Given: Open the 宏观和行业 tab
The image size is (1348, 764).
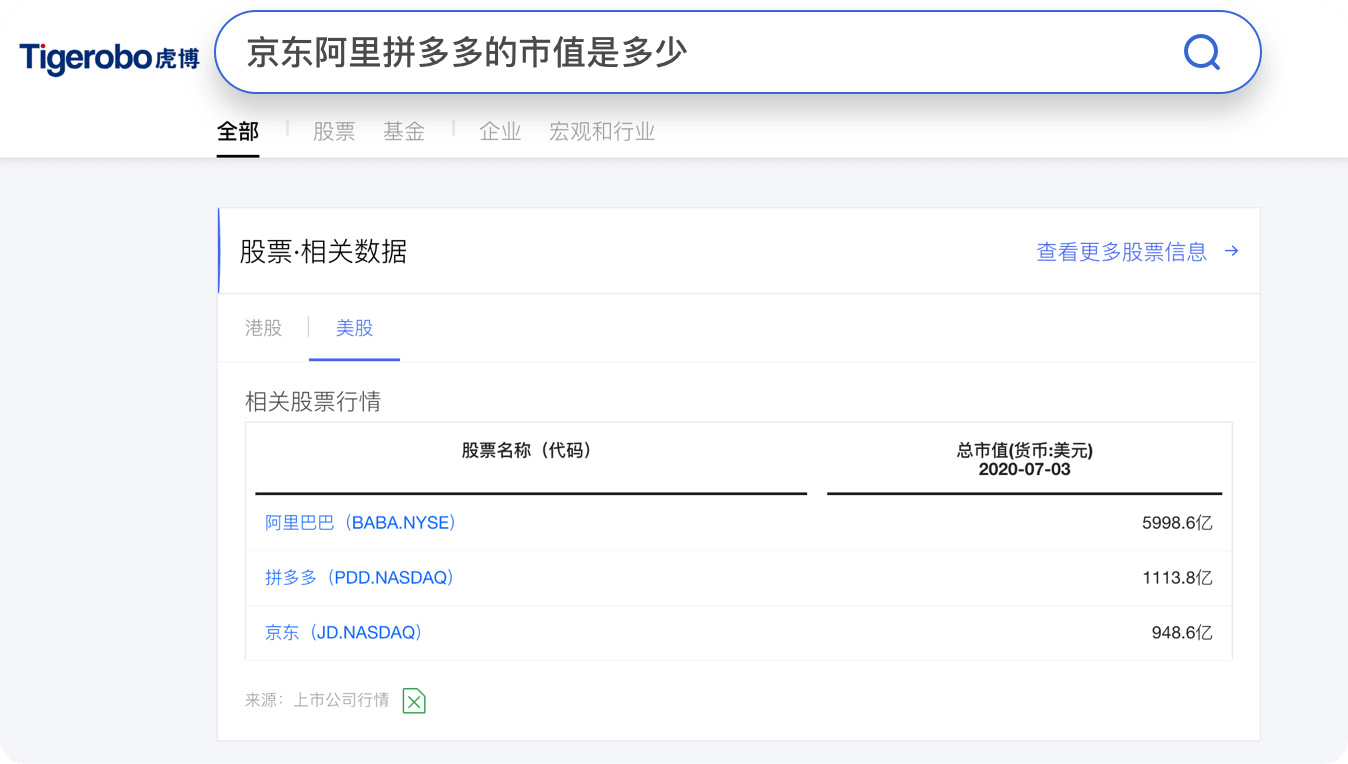Looking at the screenshot, I should click(602, 131).
